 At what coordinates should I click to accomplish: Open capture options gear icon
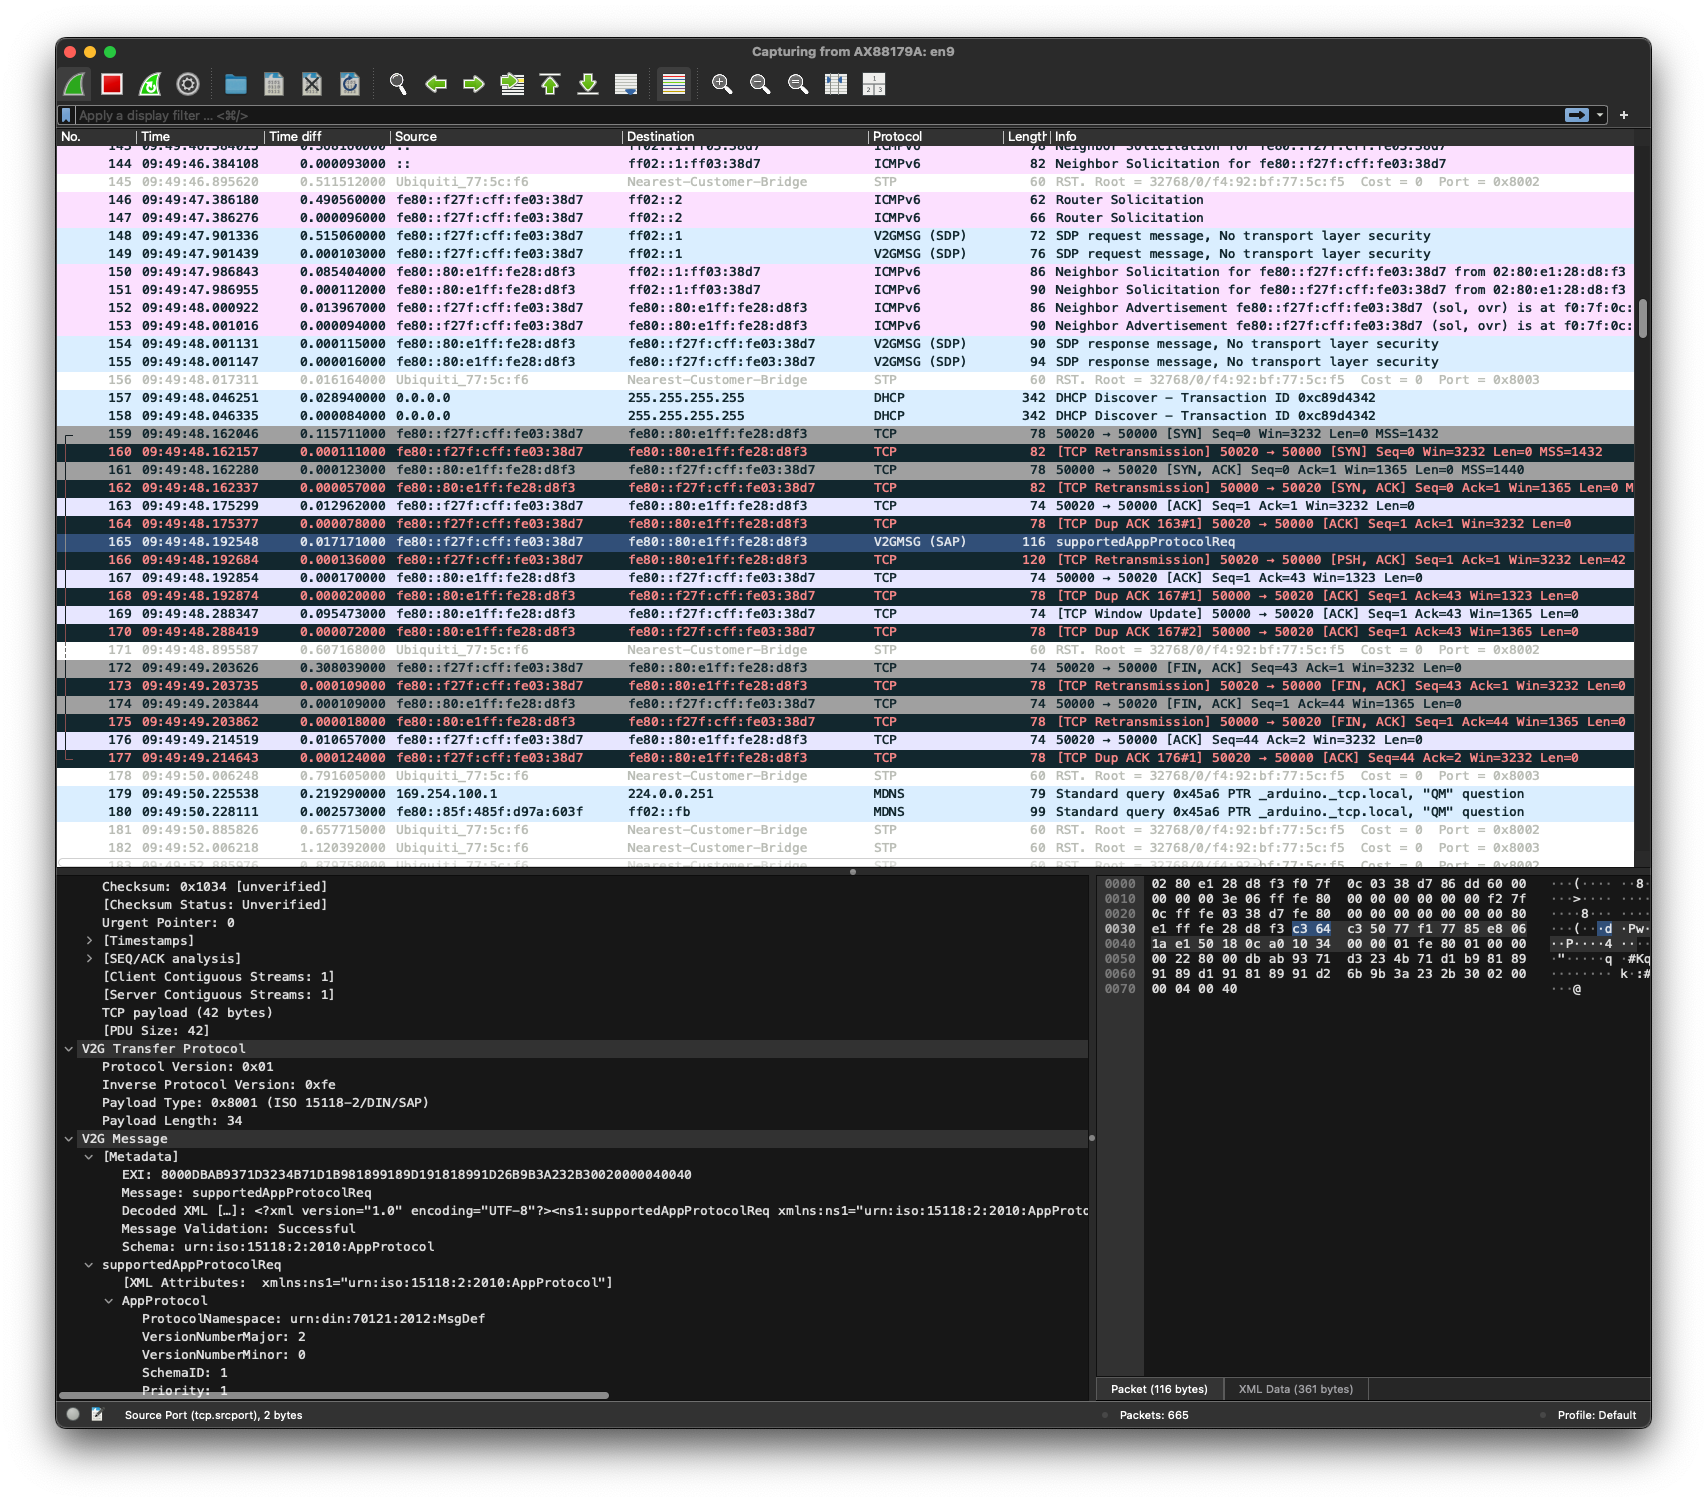pos(188,85)
